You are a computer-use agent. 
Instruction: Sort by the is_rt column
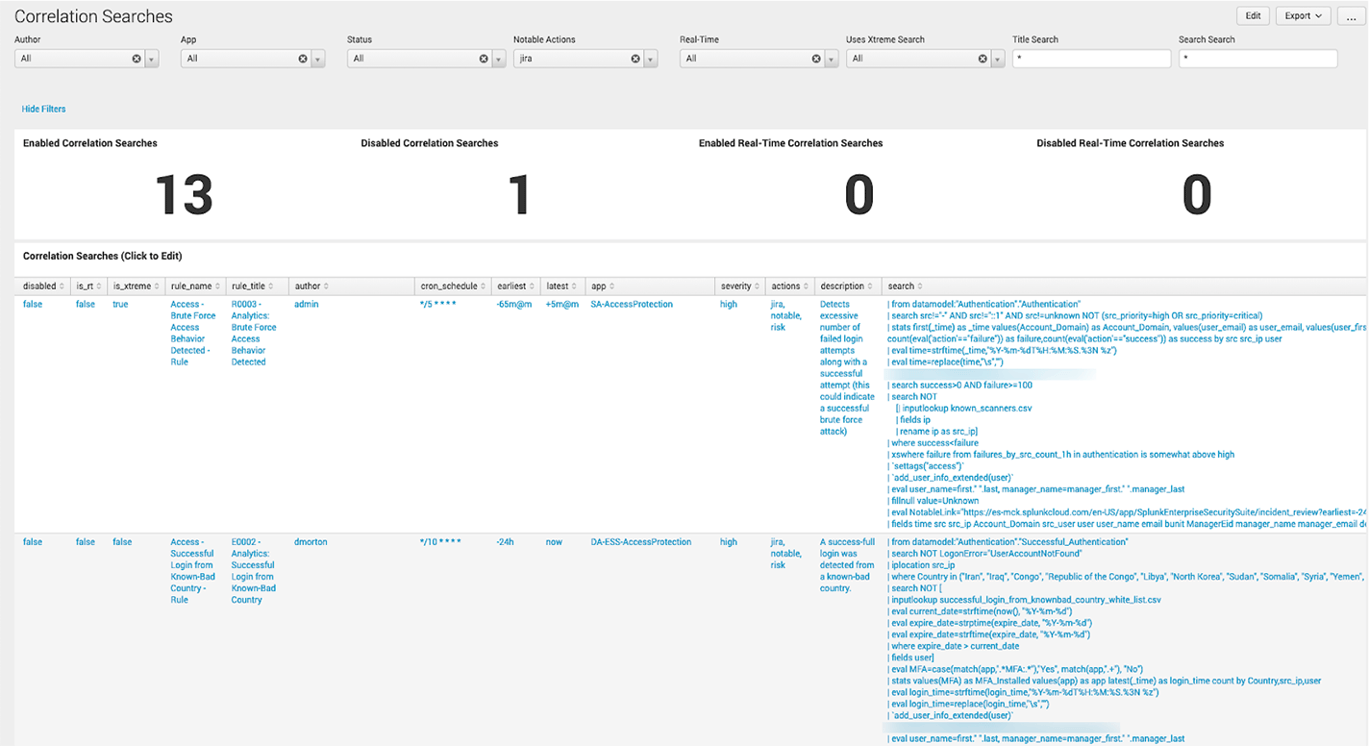tap(88, 286)
